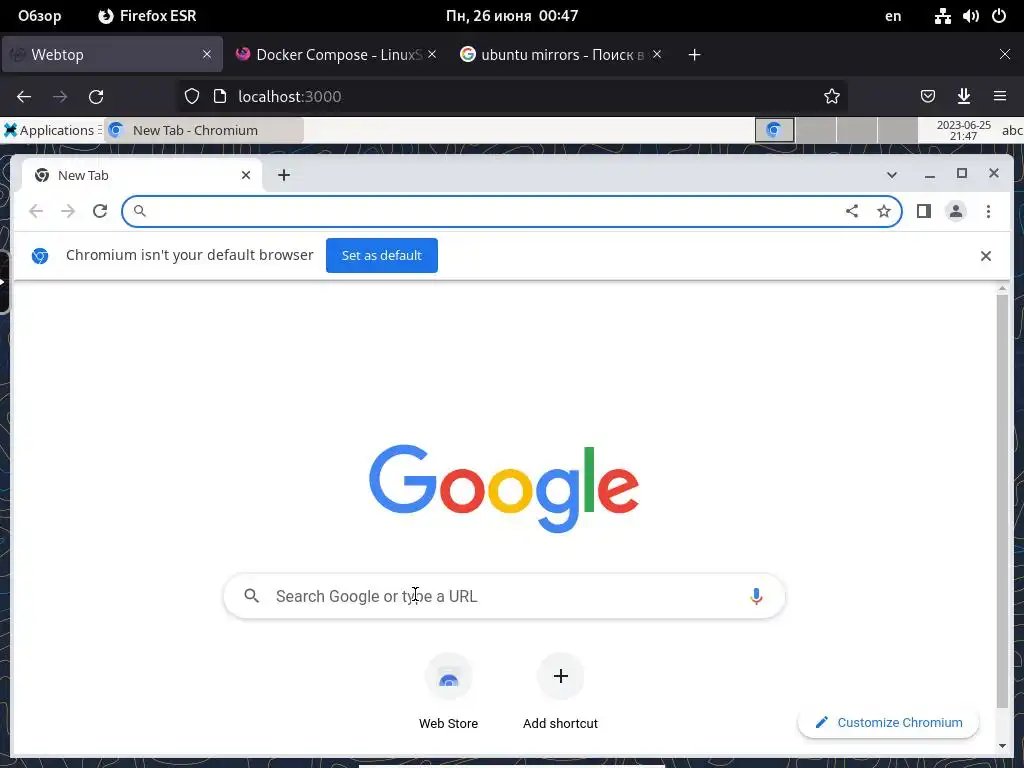Open Firefox ESR app menu in top bar
Screen dimensions: 1024x768
[x=147, y=16]
